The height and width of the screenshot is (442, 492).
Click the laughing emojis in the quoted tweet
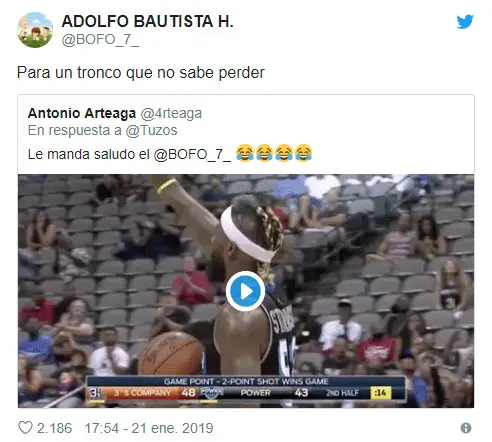274,153
